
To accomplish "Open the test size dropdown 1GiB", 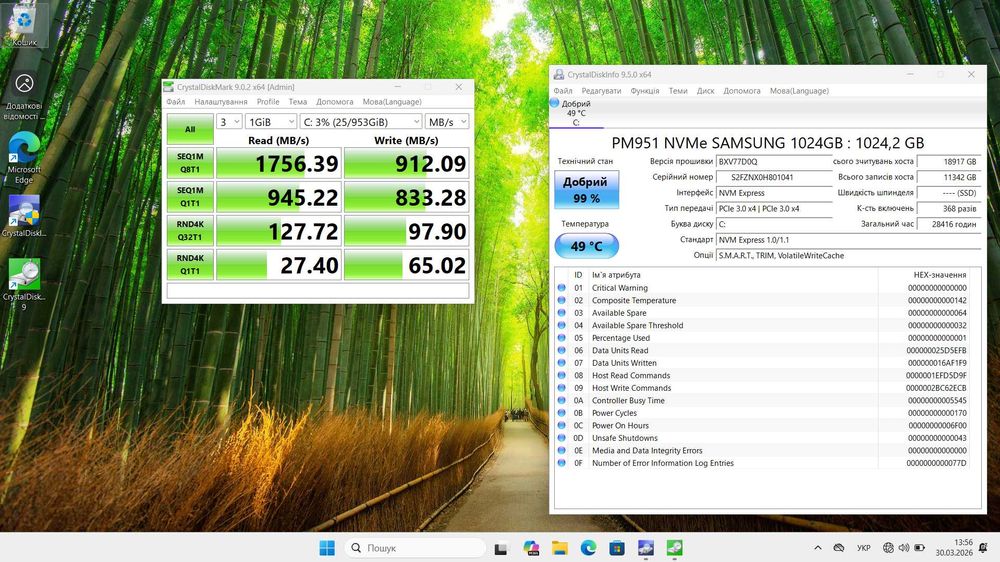I will [x=271, y=122].
